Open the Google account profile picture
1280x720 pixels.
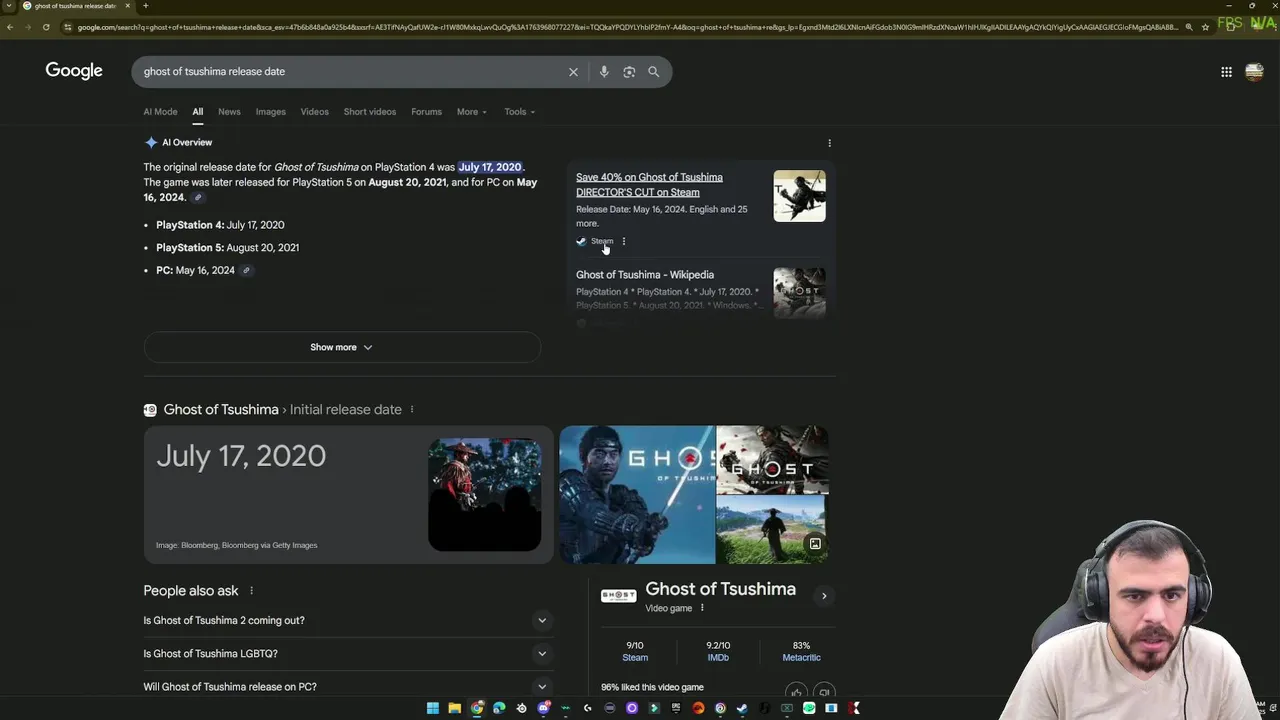coord(1254,72)
